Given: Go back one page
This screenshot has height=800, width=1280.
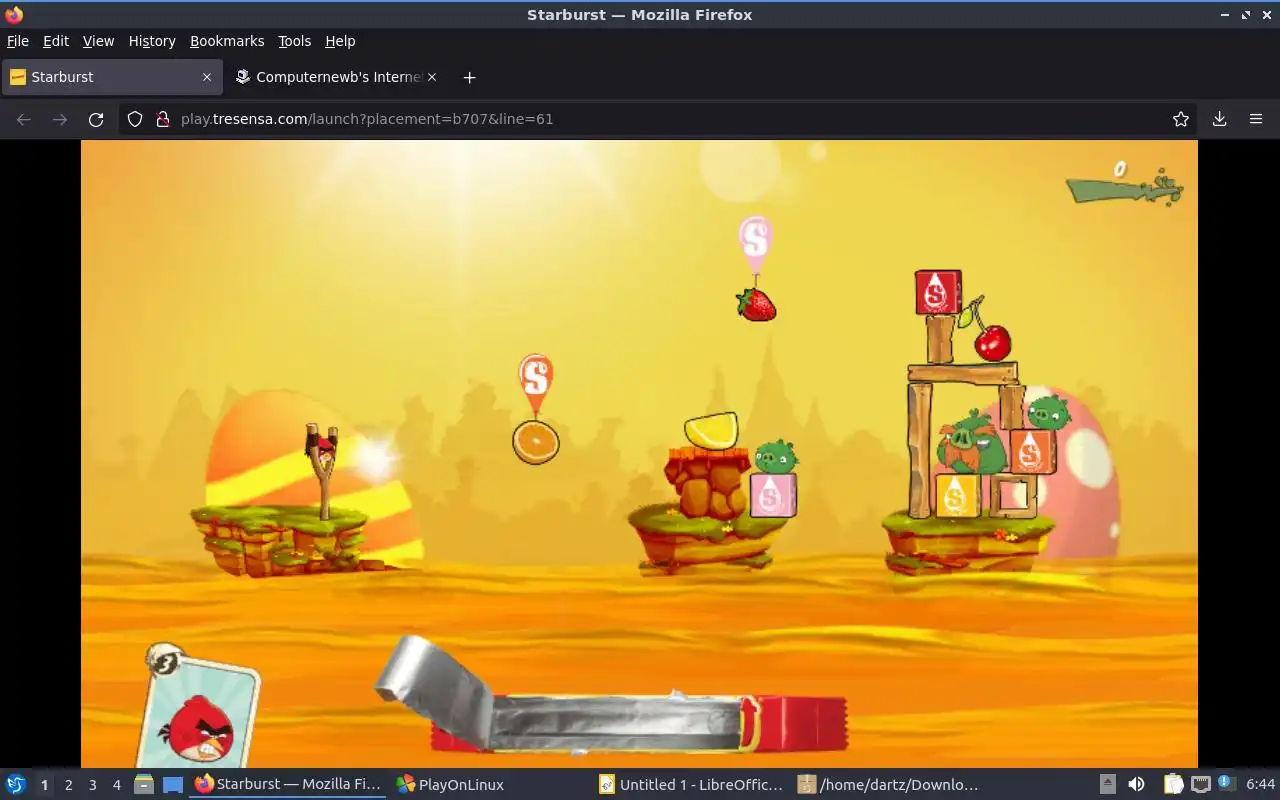Looking at the screenshot, I should [24, 119].
